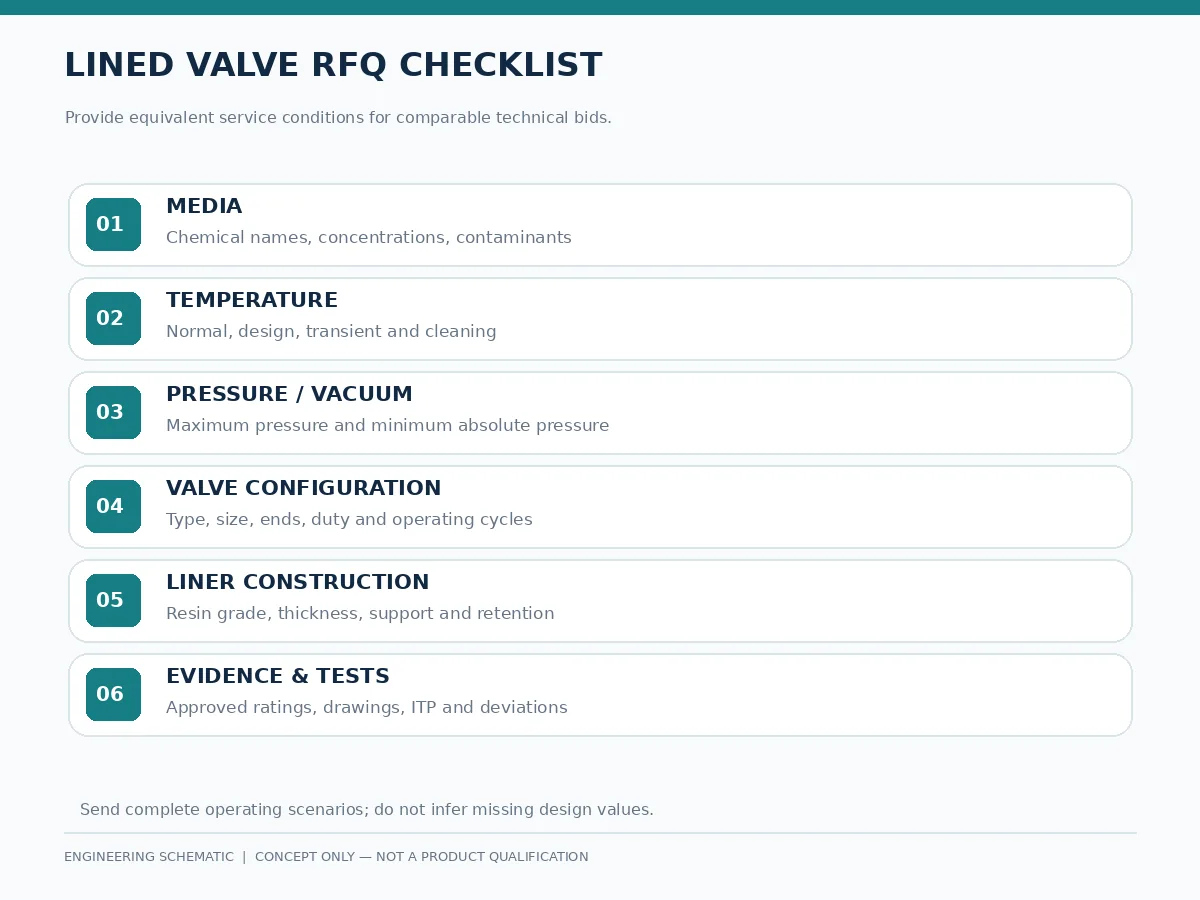Click the LINED VALVE RFQ CHECKLIST title
Screen dimensions: 1200x900
click(333, 66)
